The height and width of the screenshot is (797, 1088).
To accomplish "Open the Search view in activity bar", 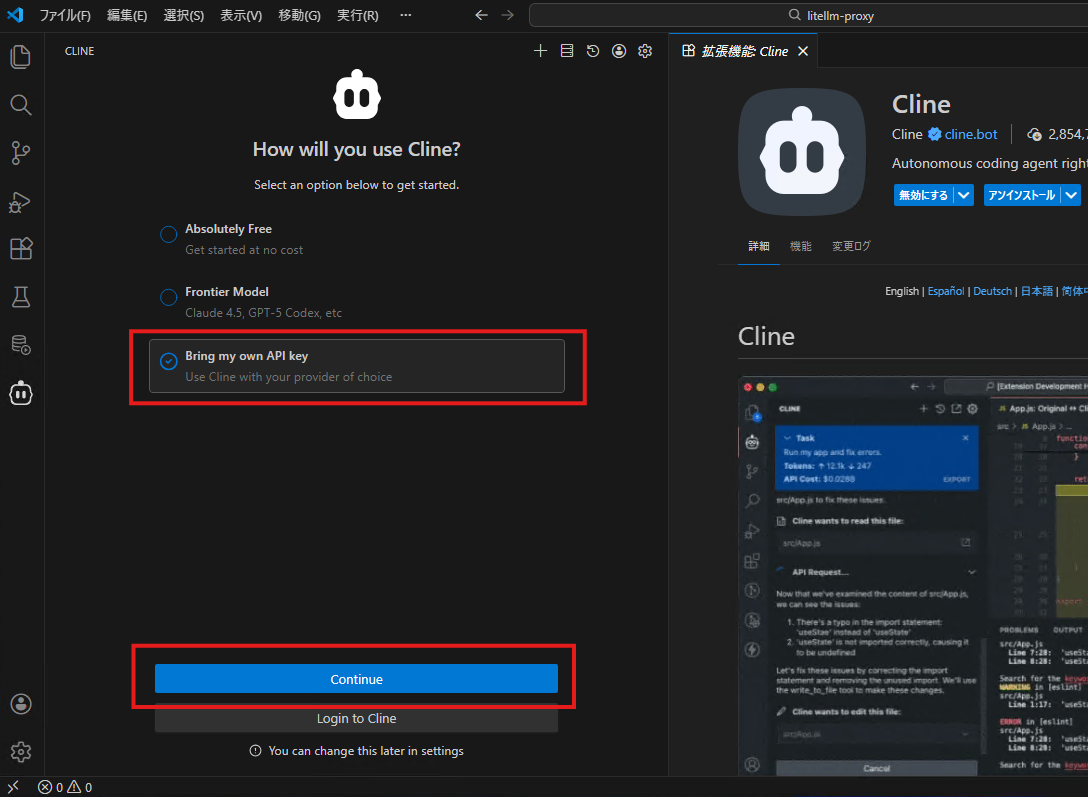I will (x=21, y=105).
